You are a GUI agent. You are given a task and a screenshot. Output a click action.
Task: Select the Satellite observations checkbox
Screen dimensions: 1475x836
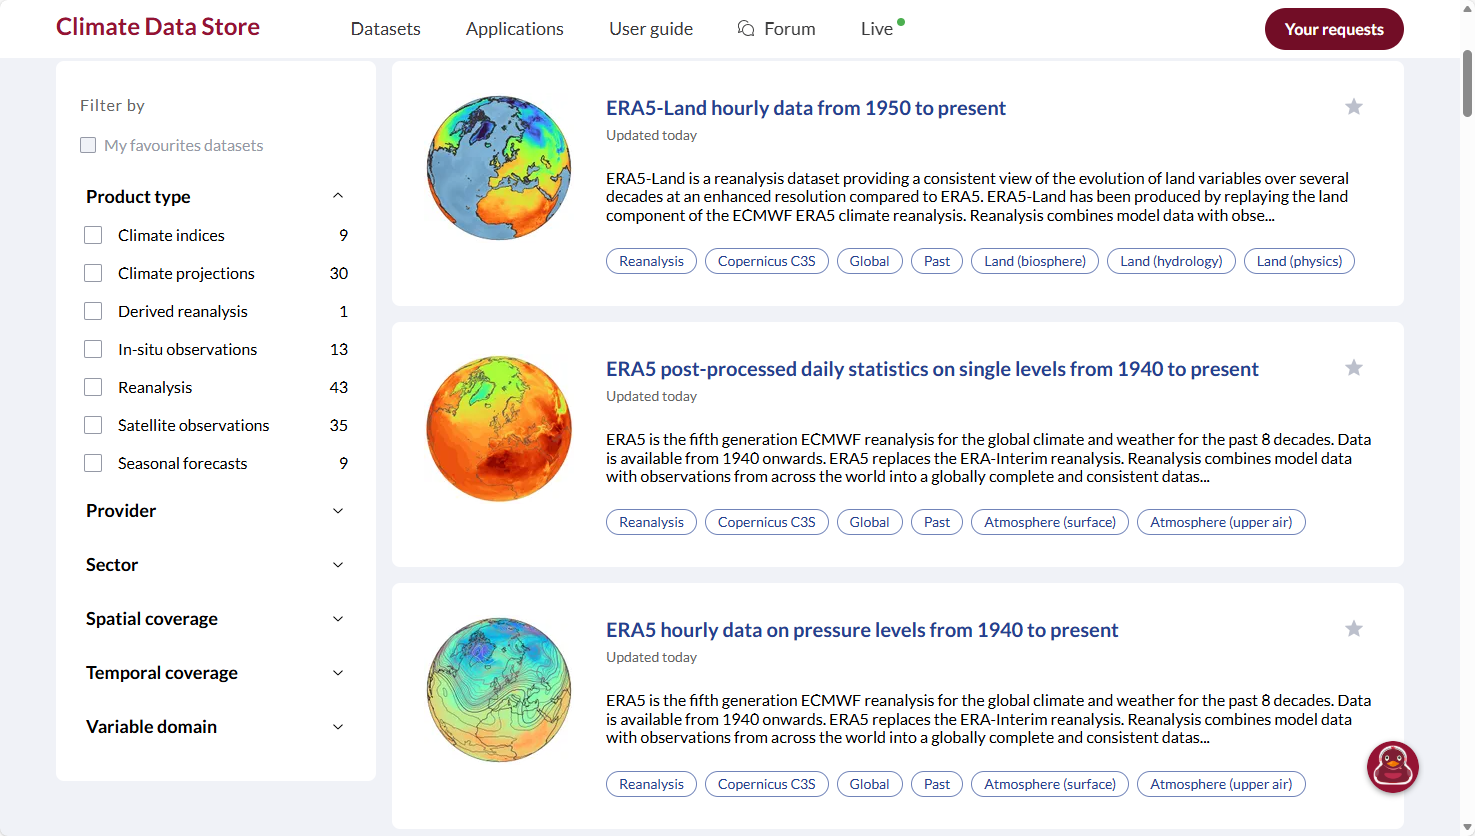click(93, 425)
